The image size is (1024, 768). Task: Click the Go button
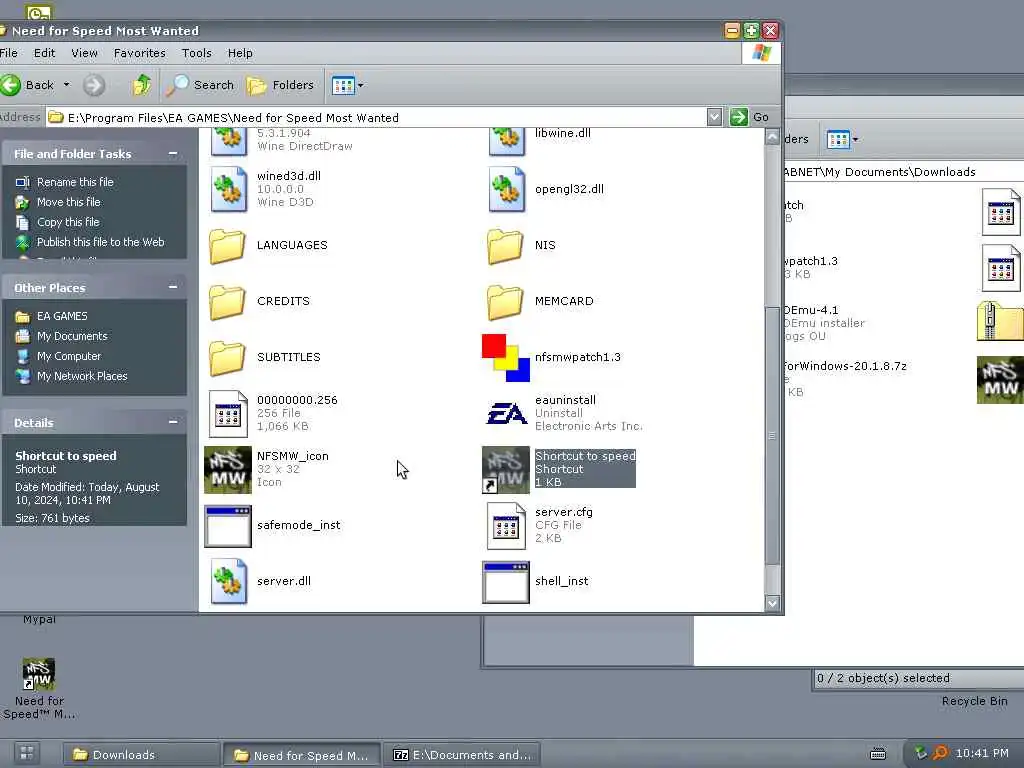(750, 118)
